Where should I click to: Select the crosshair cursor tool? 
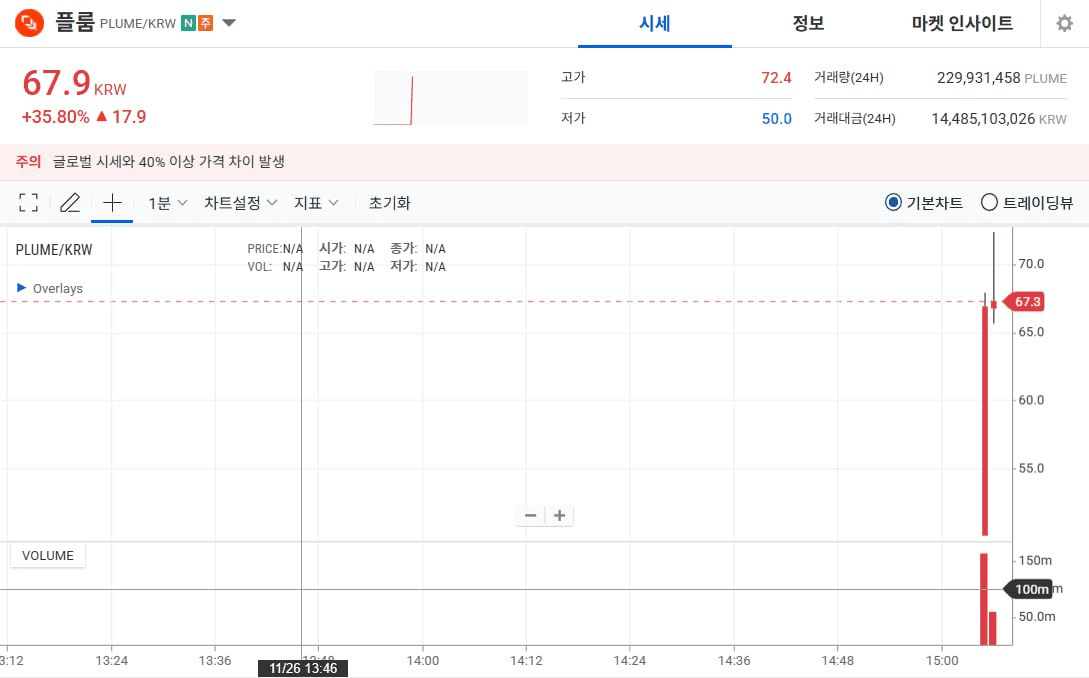(112, 203)
